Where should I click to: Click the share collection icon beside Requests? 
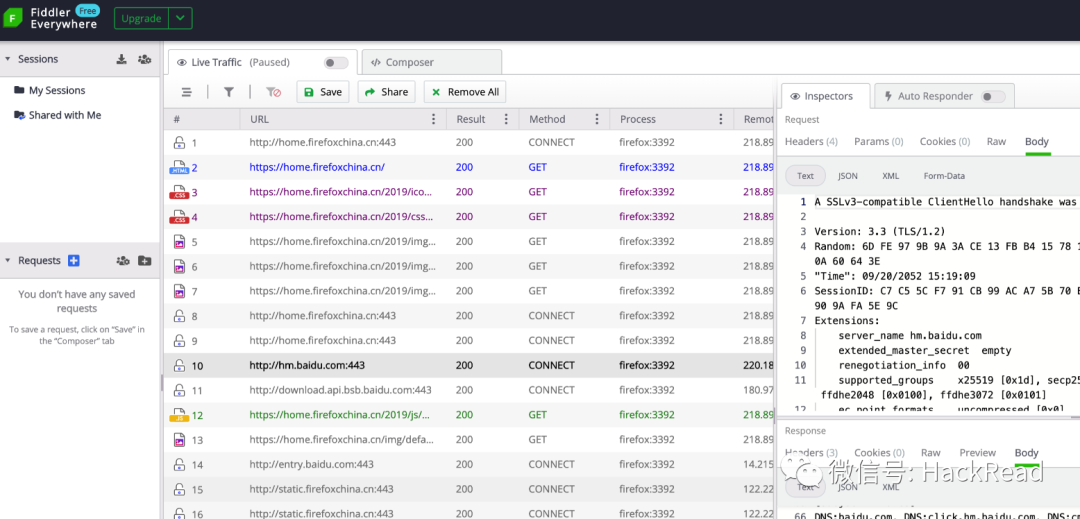(122, 261)
